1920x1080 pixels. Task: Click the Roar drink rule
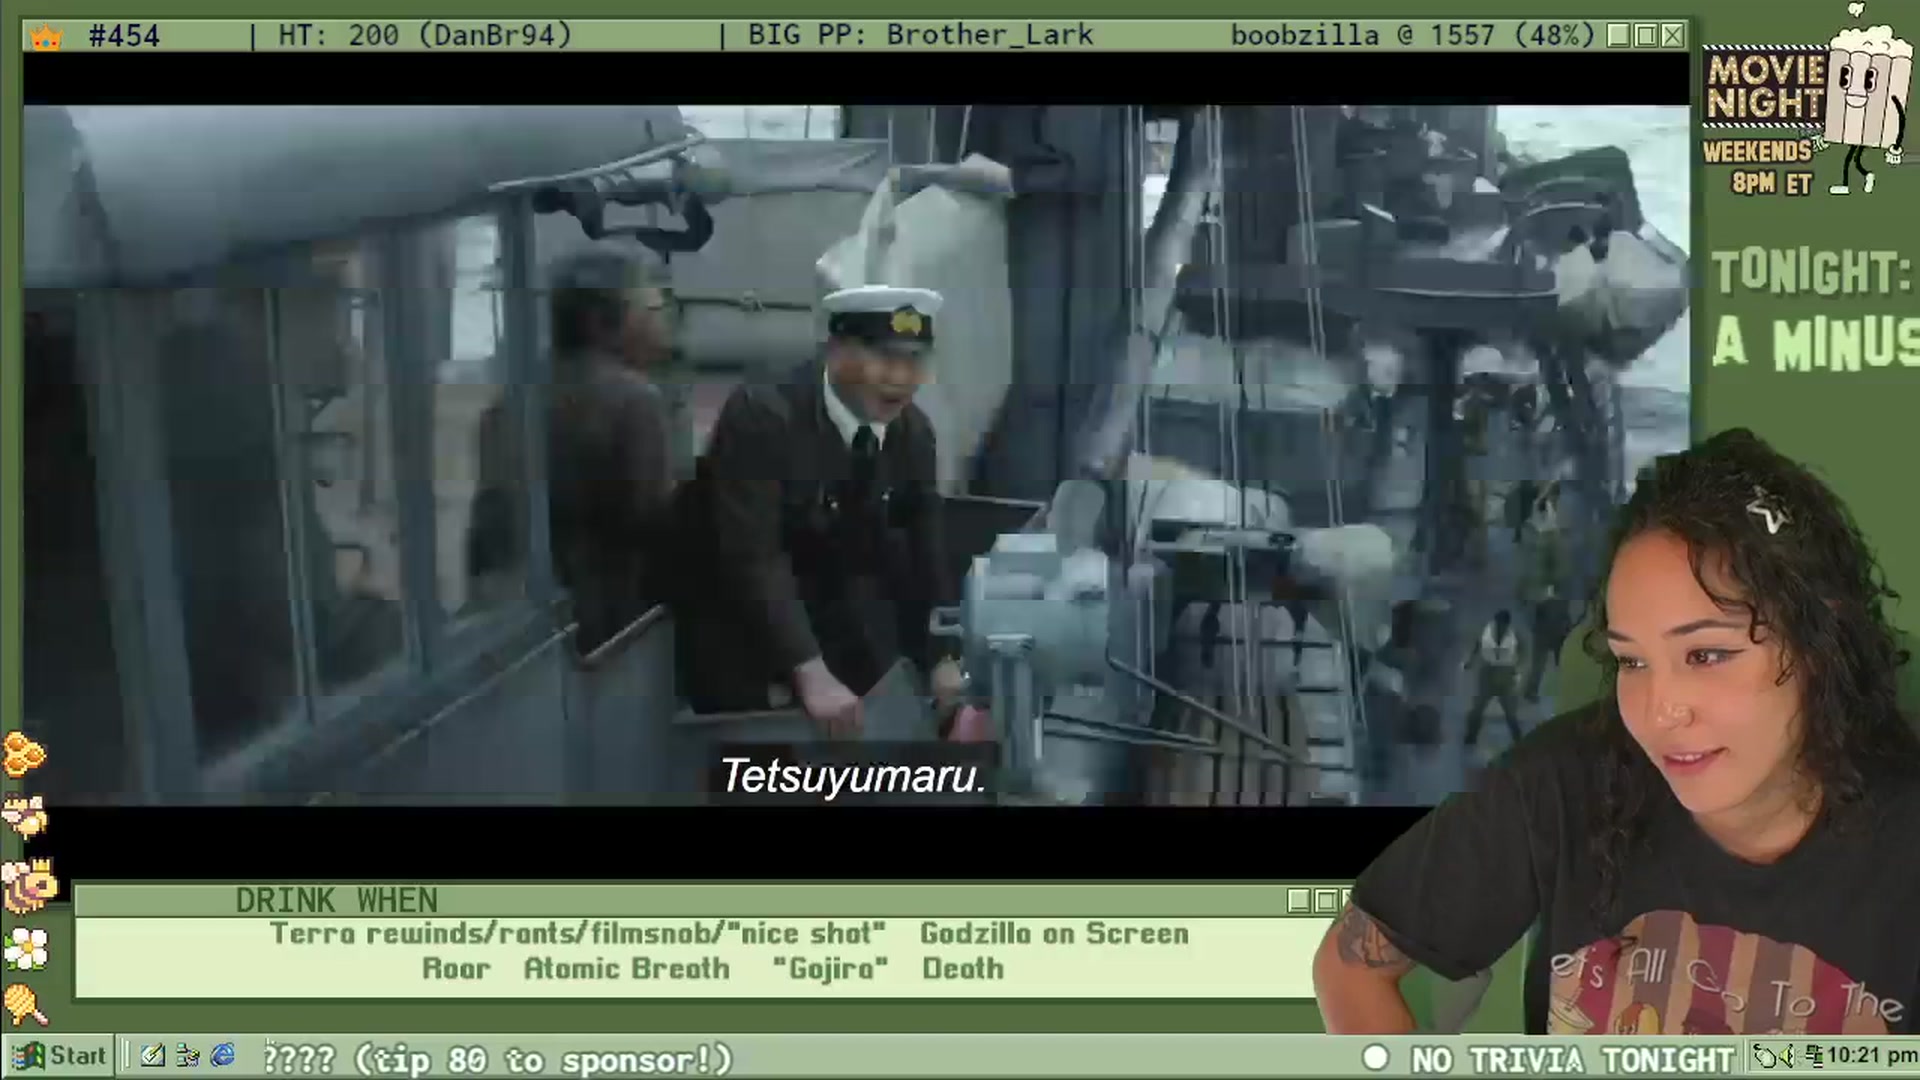pyautogui.click(x=456, y=969)
